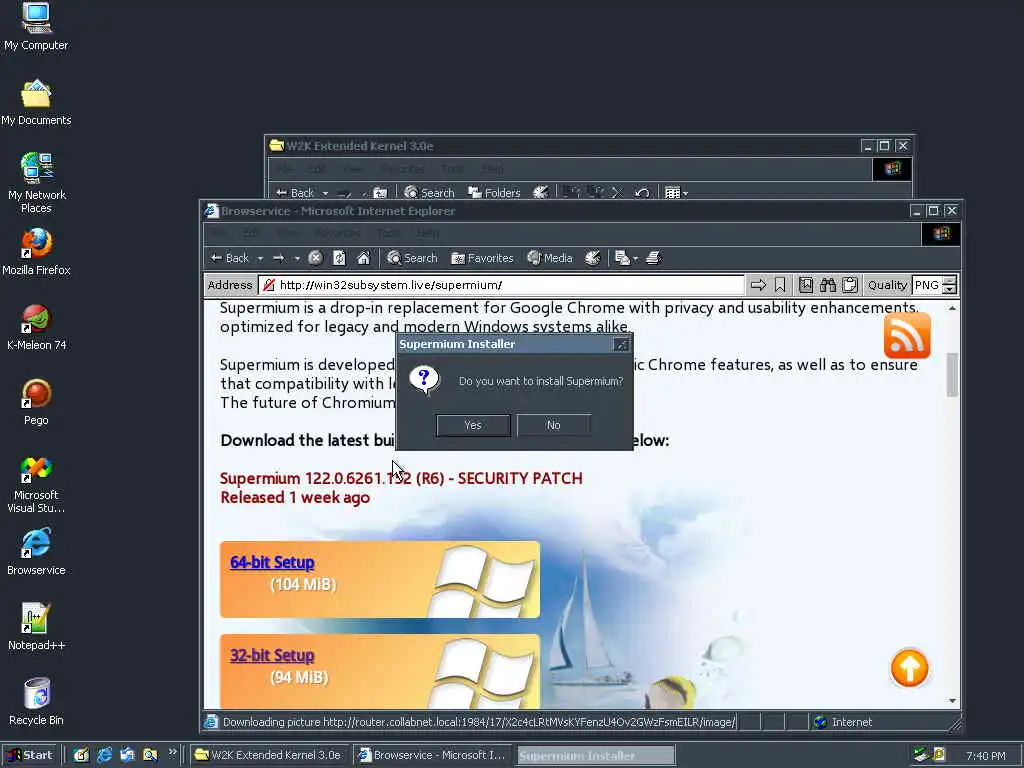
Task: Click the binoculars find icon in address bar
Action: (828, 285)
